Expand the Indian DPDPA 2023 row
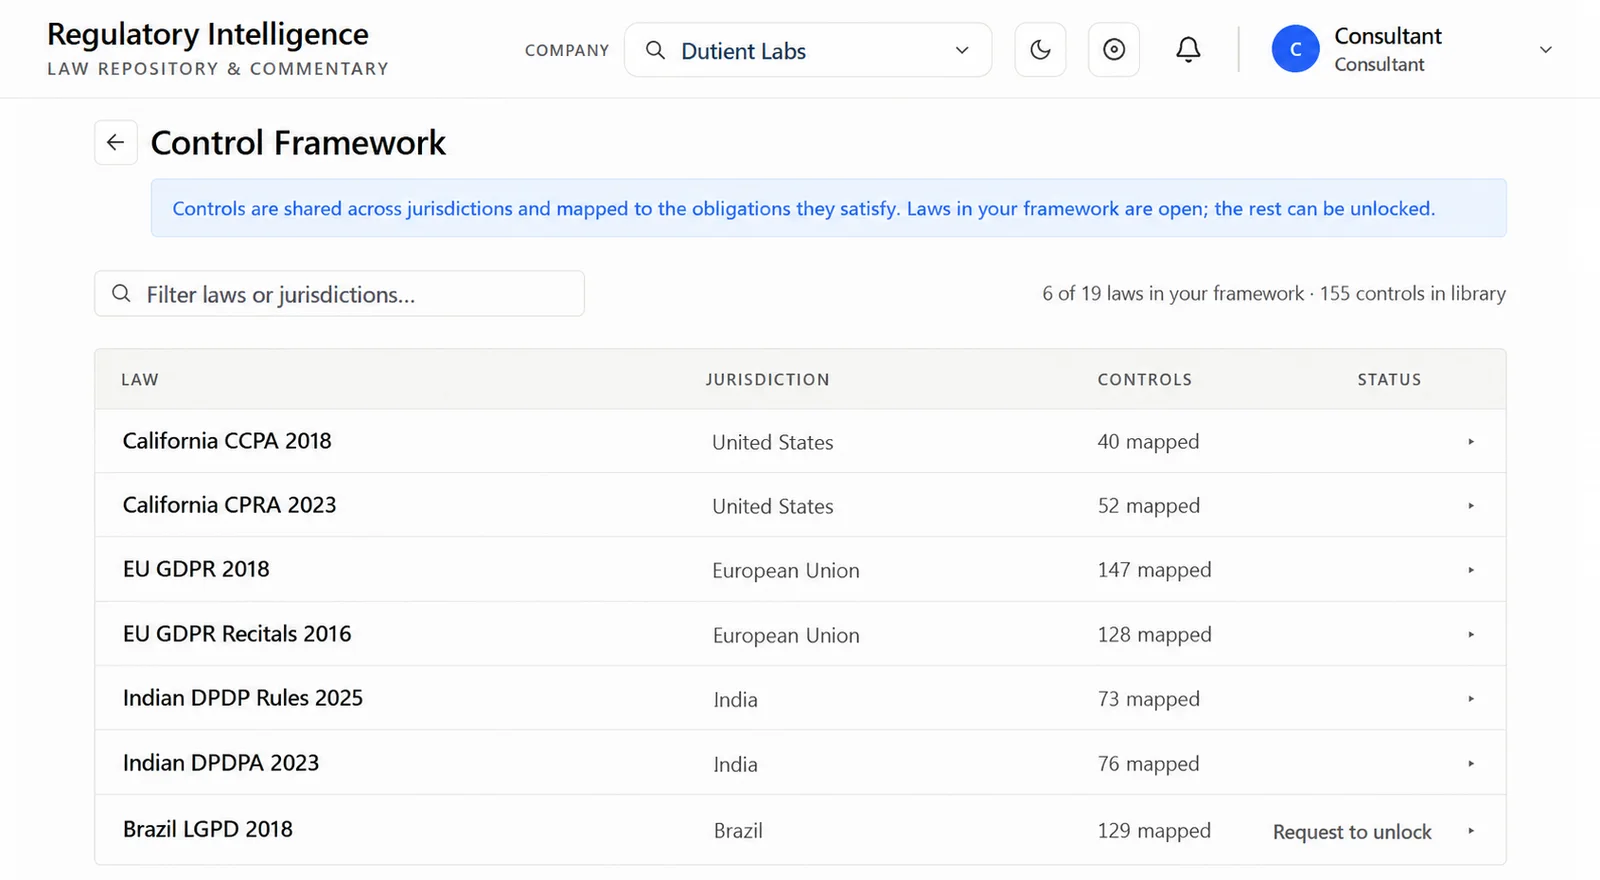The width and height of the screenshot is (1600, 880). [1471, 763]
